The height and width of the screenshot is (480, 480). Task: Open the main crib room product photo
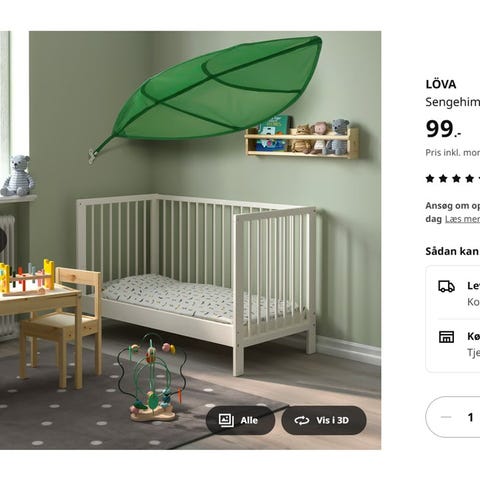(205, 240)
